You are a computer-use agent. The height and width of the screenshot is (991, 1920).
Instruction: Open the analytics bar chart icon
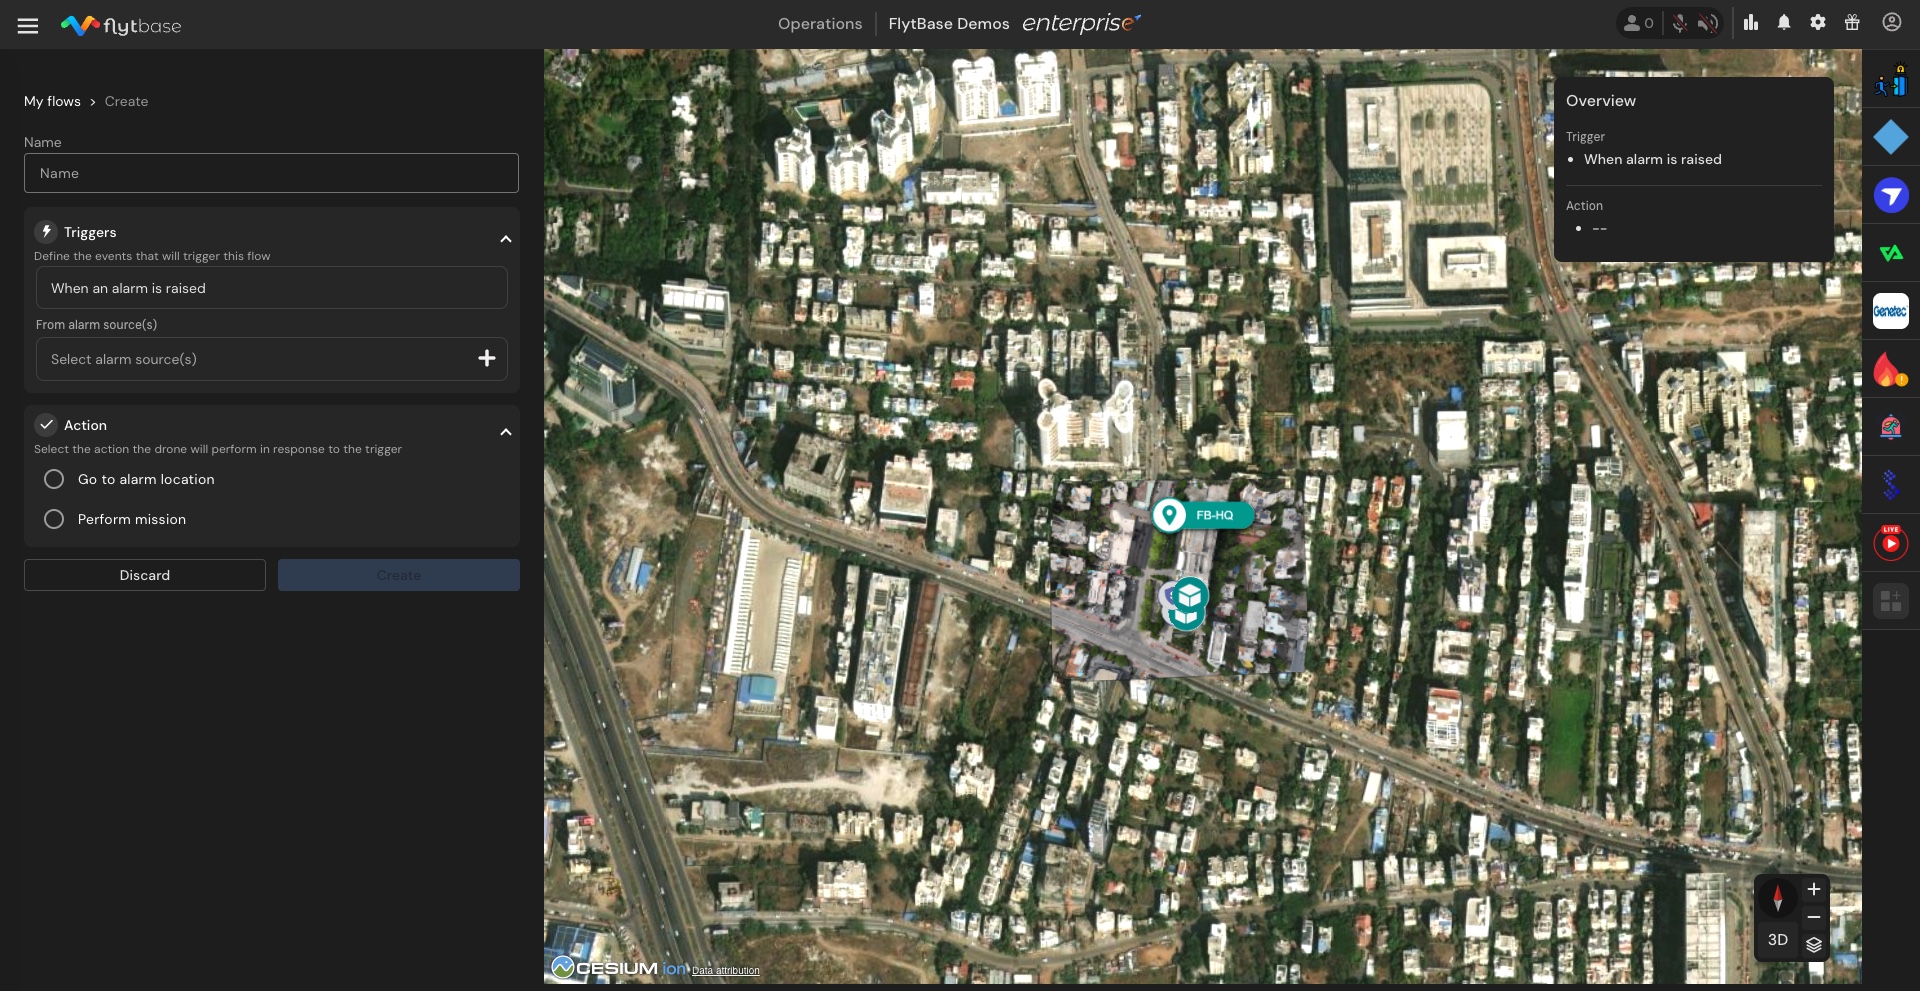1751,23
